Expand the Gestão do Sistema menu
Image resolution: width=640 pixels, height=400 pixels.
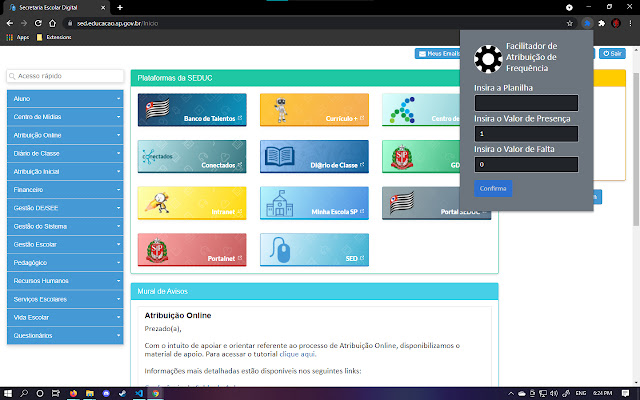[65, 226]
